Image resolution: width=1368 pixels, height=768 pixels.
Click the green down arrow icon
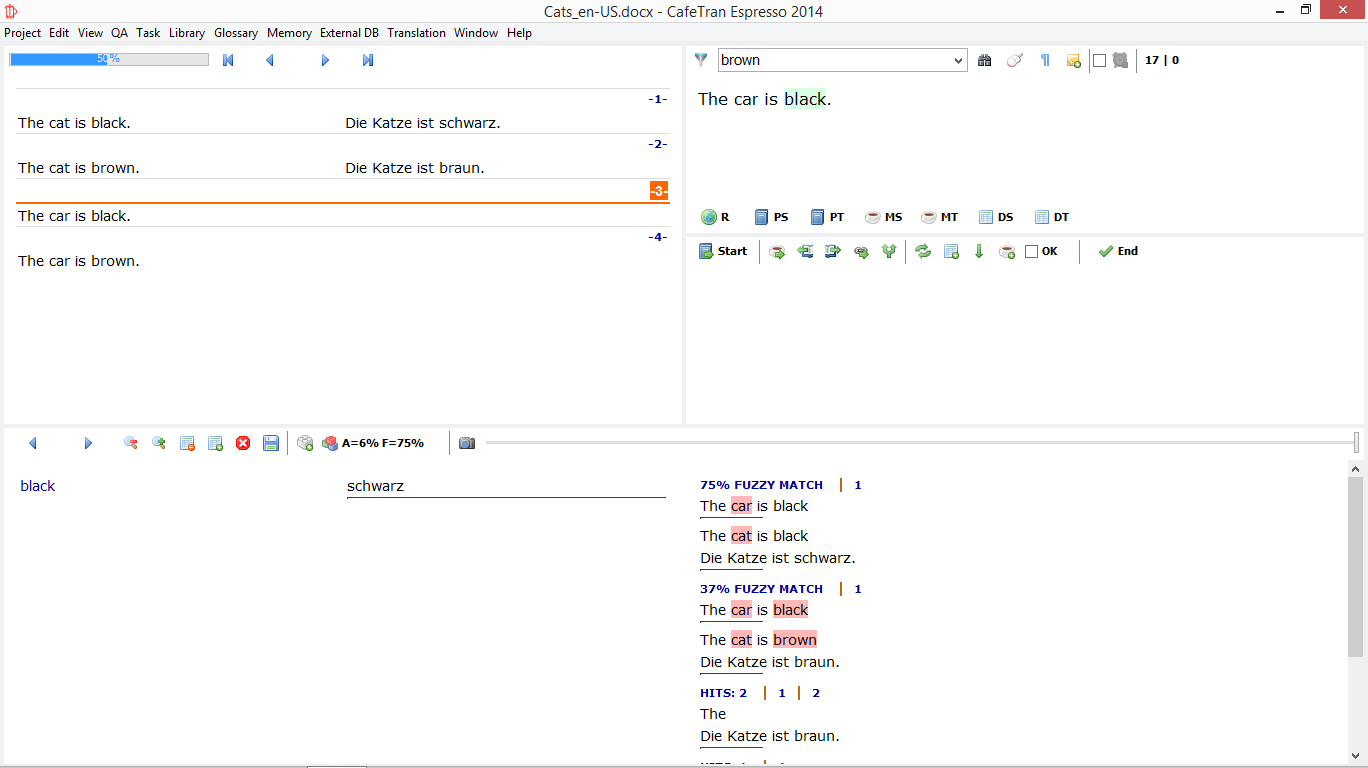pos(979,252)
